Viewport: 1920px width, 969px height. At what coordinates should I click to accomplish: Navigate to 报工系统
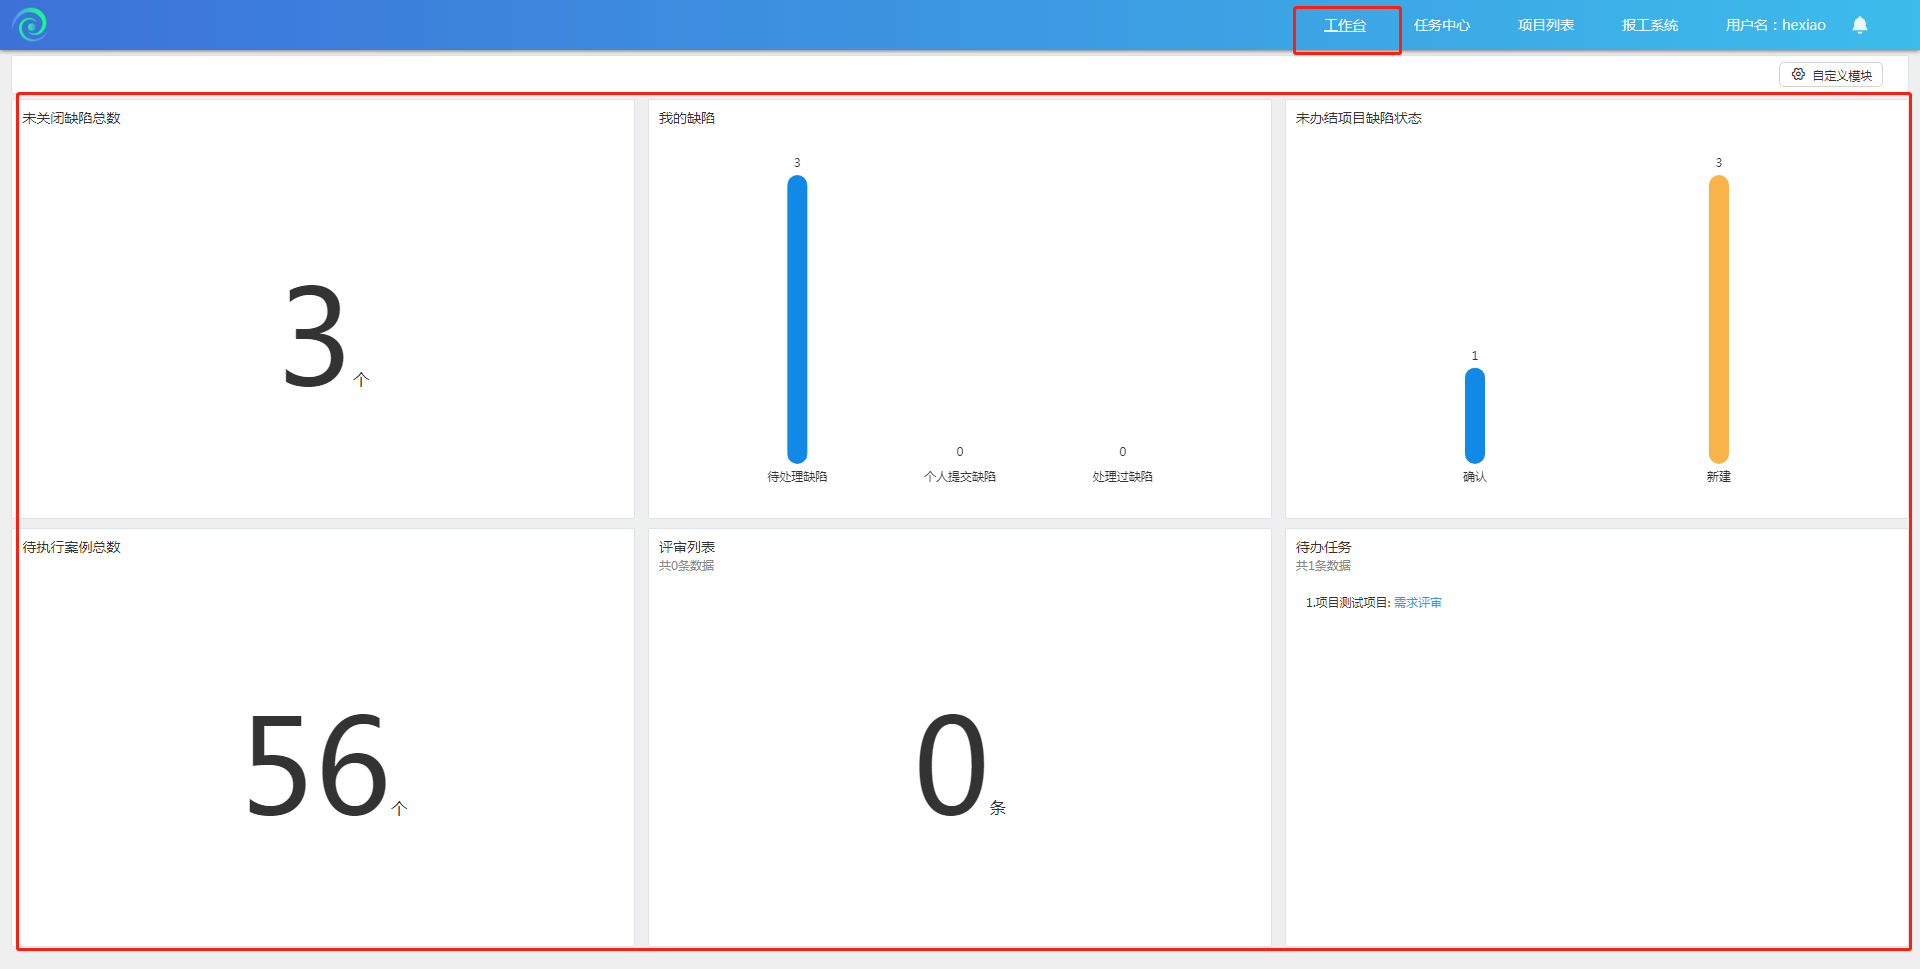(1649, 26)
